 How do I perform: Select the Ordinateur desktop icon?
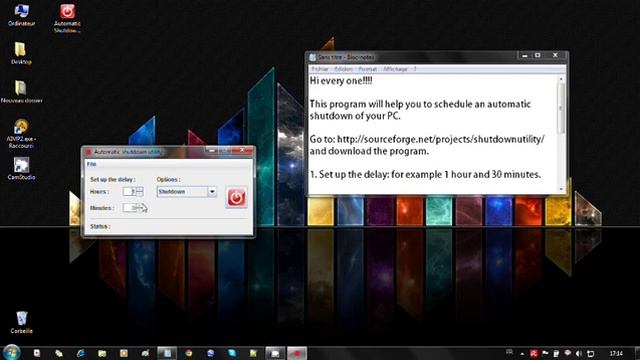[x=21, y=15]
